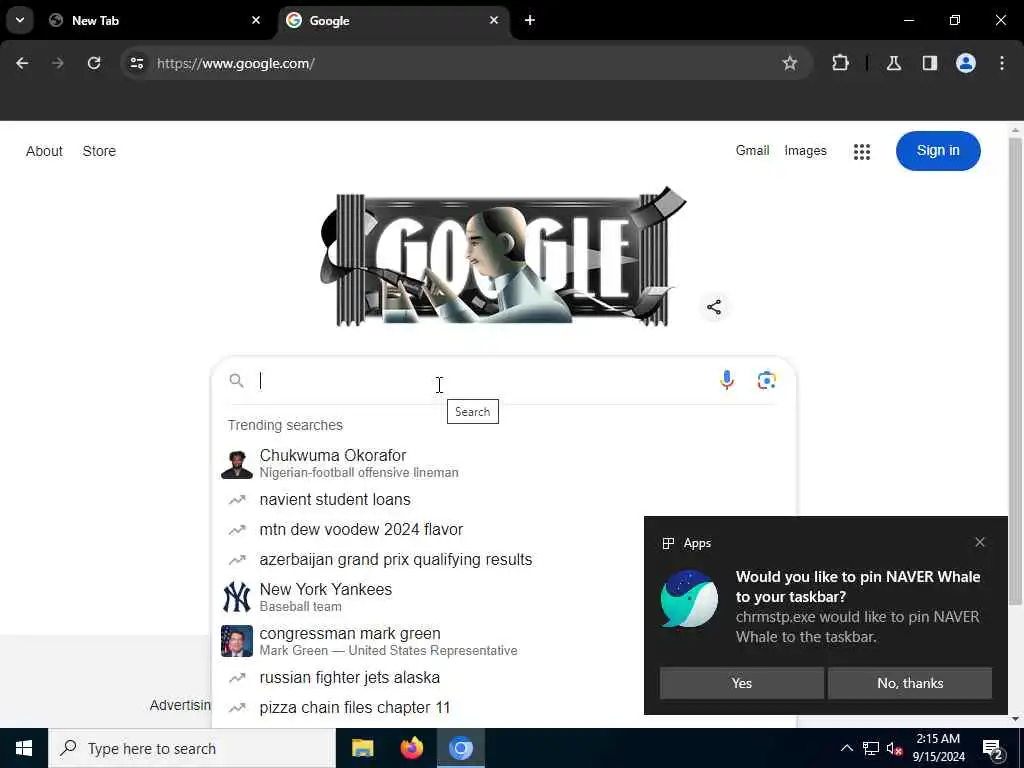Decline pinning with No, thanks

coord(910,683)
